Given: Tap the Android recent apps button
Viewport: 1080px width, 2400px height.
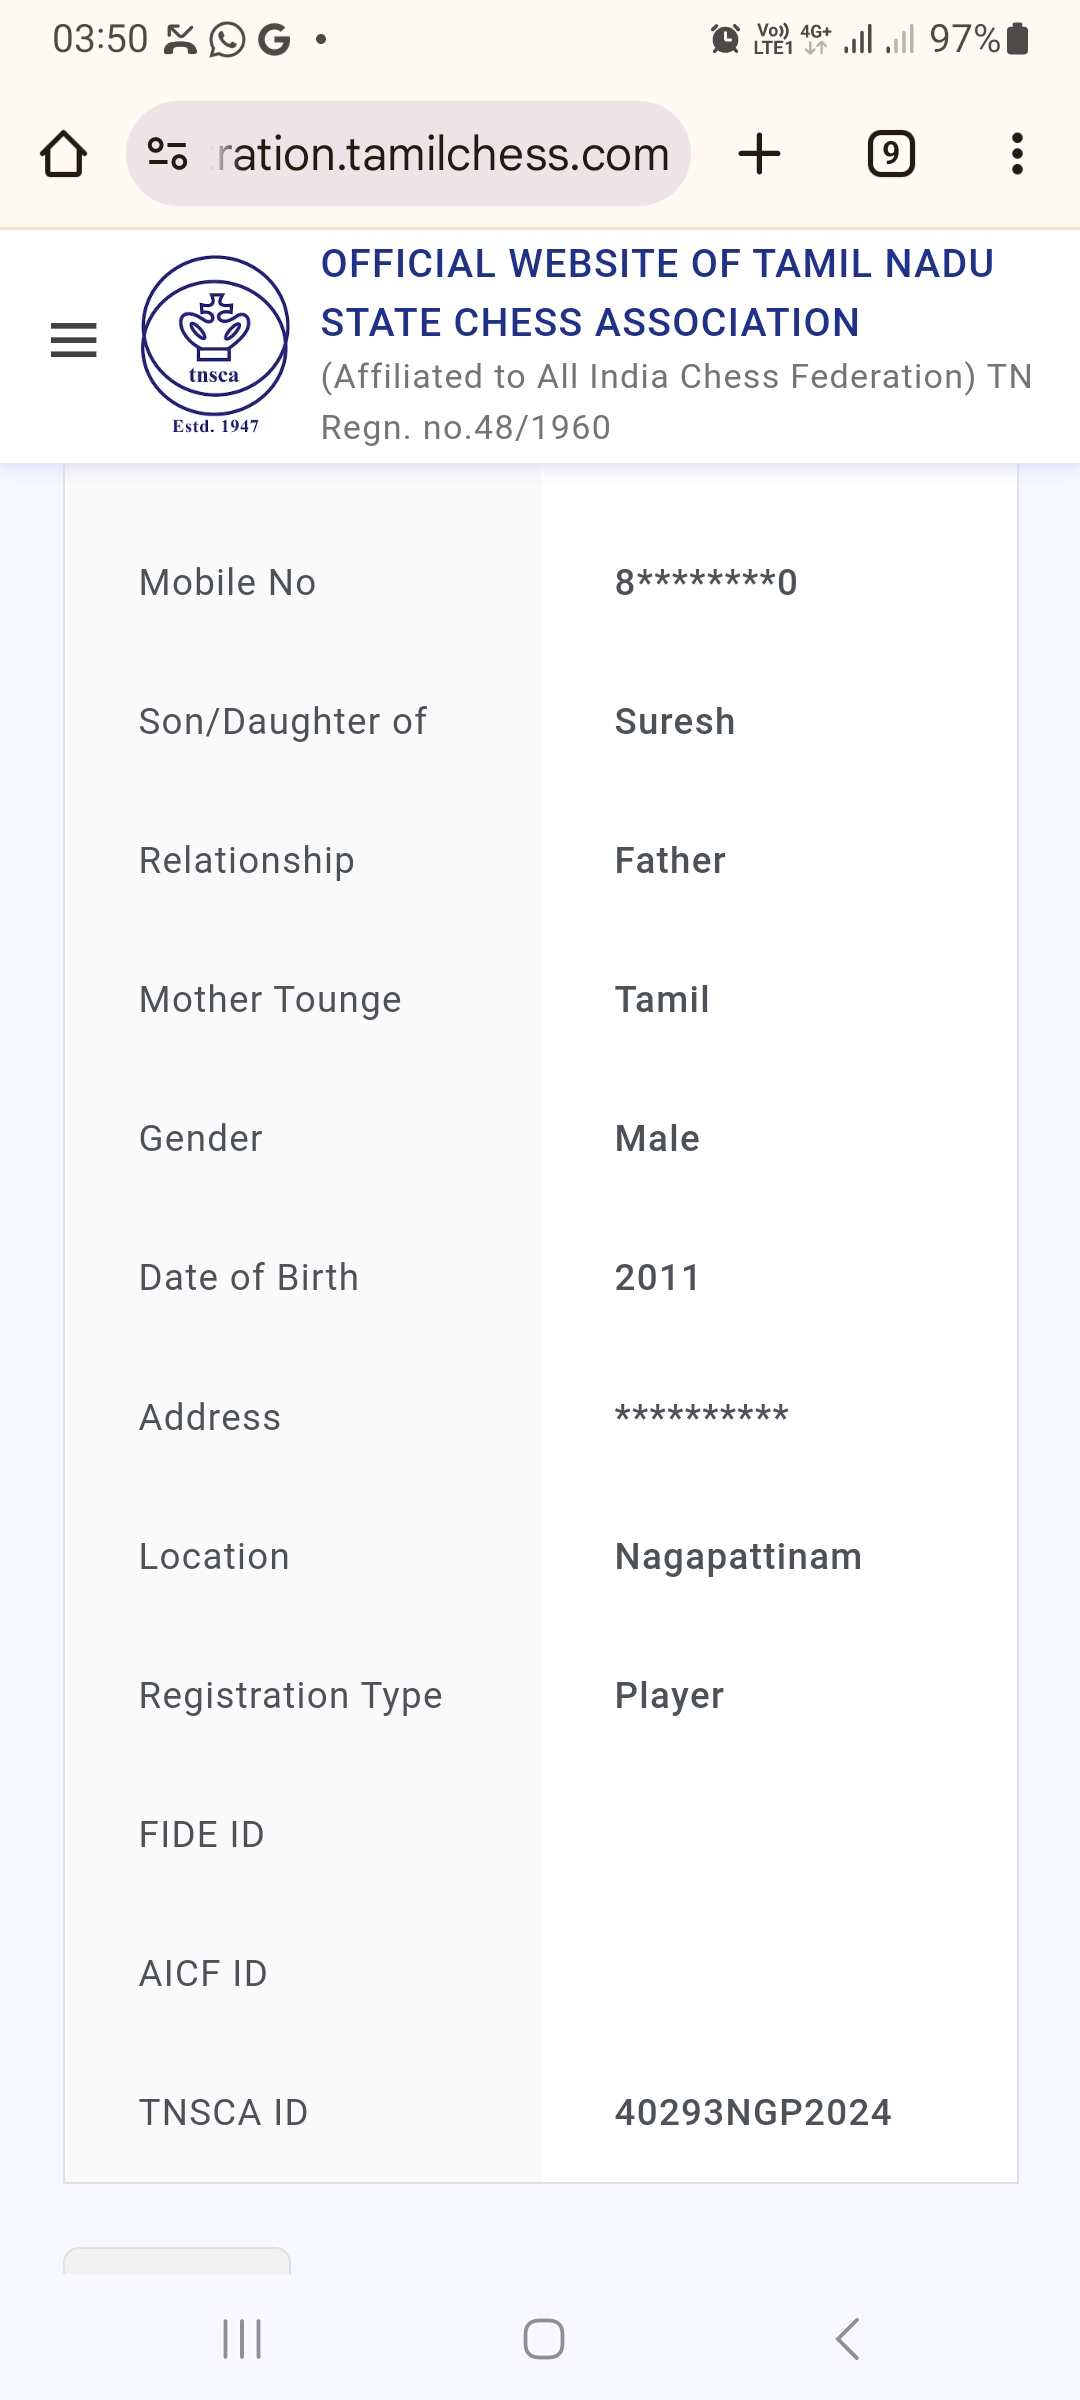Looking at the screenshot, I should (242, 2339).
